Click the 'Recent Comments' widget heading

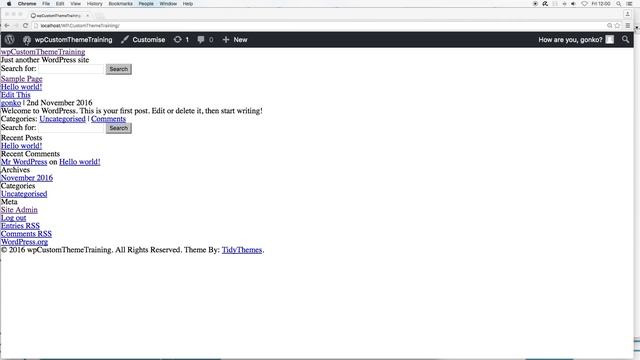(x=30, y=154)
